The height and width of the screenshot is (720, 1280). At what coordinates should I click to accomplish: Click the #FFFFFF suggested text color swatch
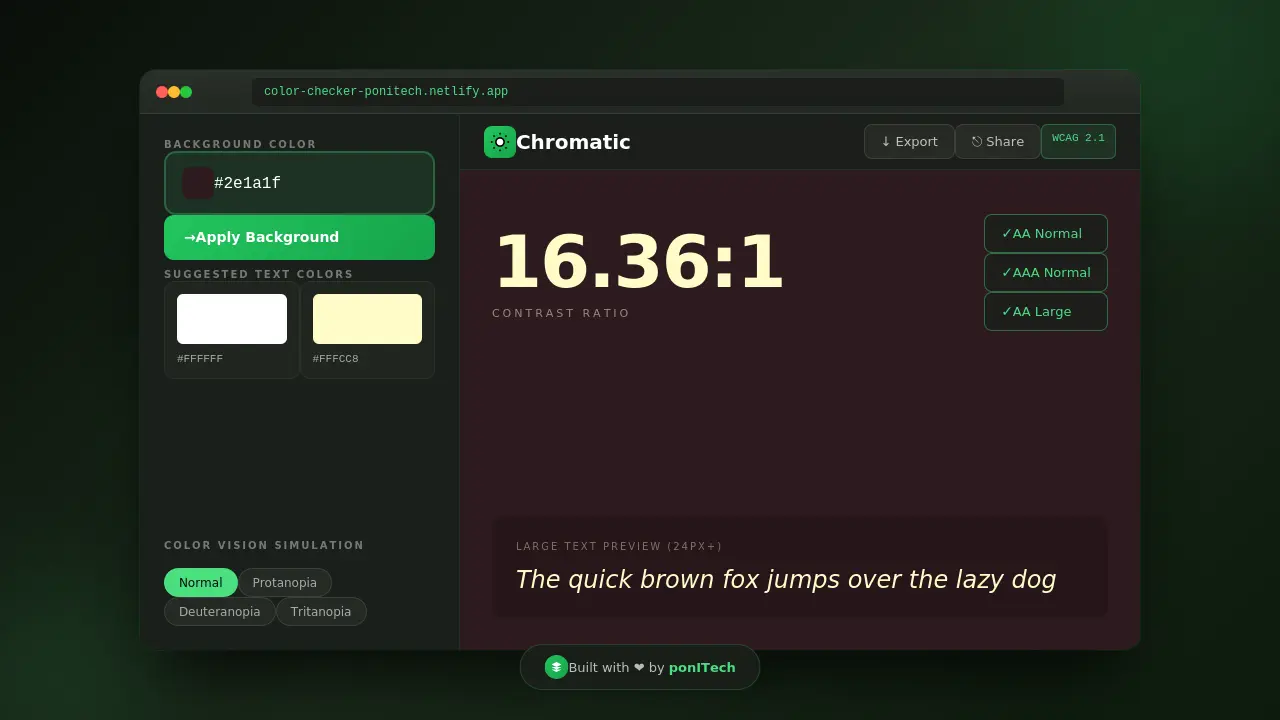click(231, 318)
